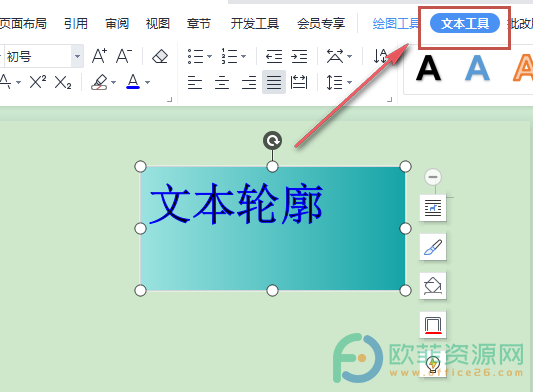Apply bullet list formatting
This screenshot has width=533, height=392.
pos(195,56)
